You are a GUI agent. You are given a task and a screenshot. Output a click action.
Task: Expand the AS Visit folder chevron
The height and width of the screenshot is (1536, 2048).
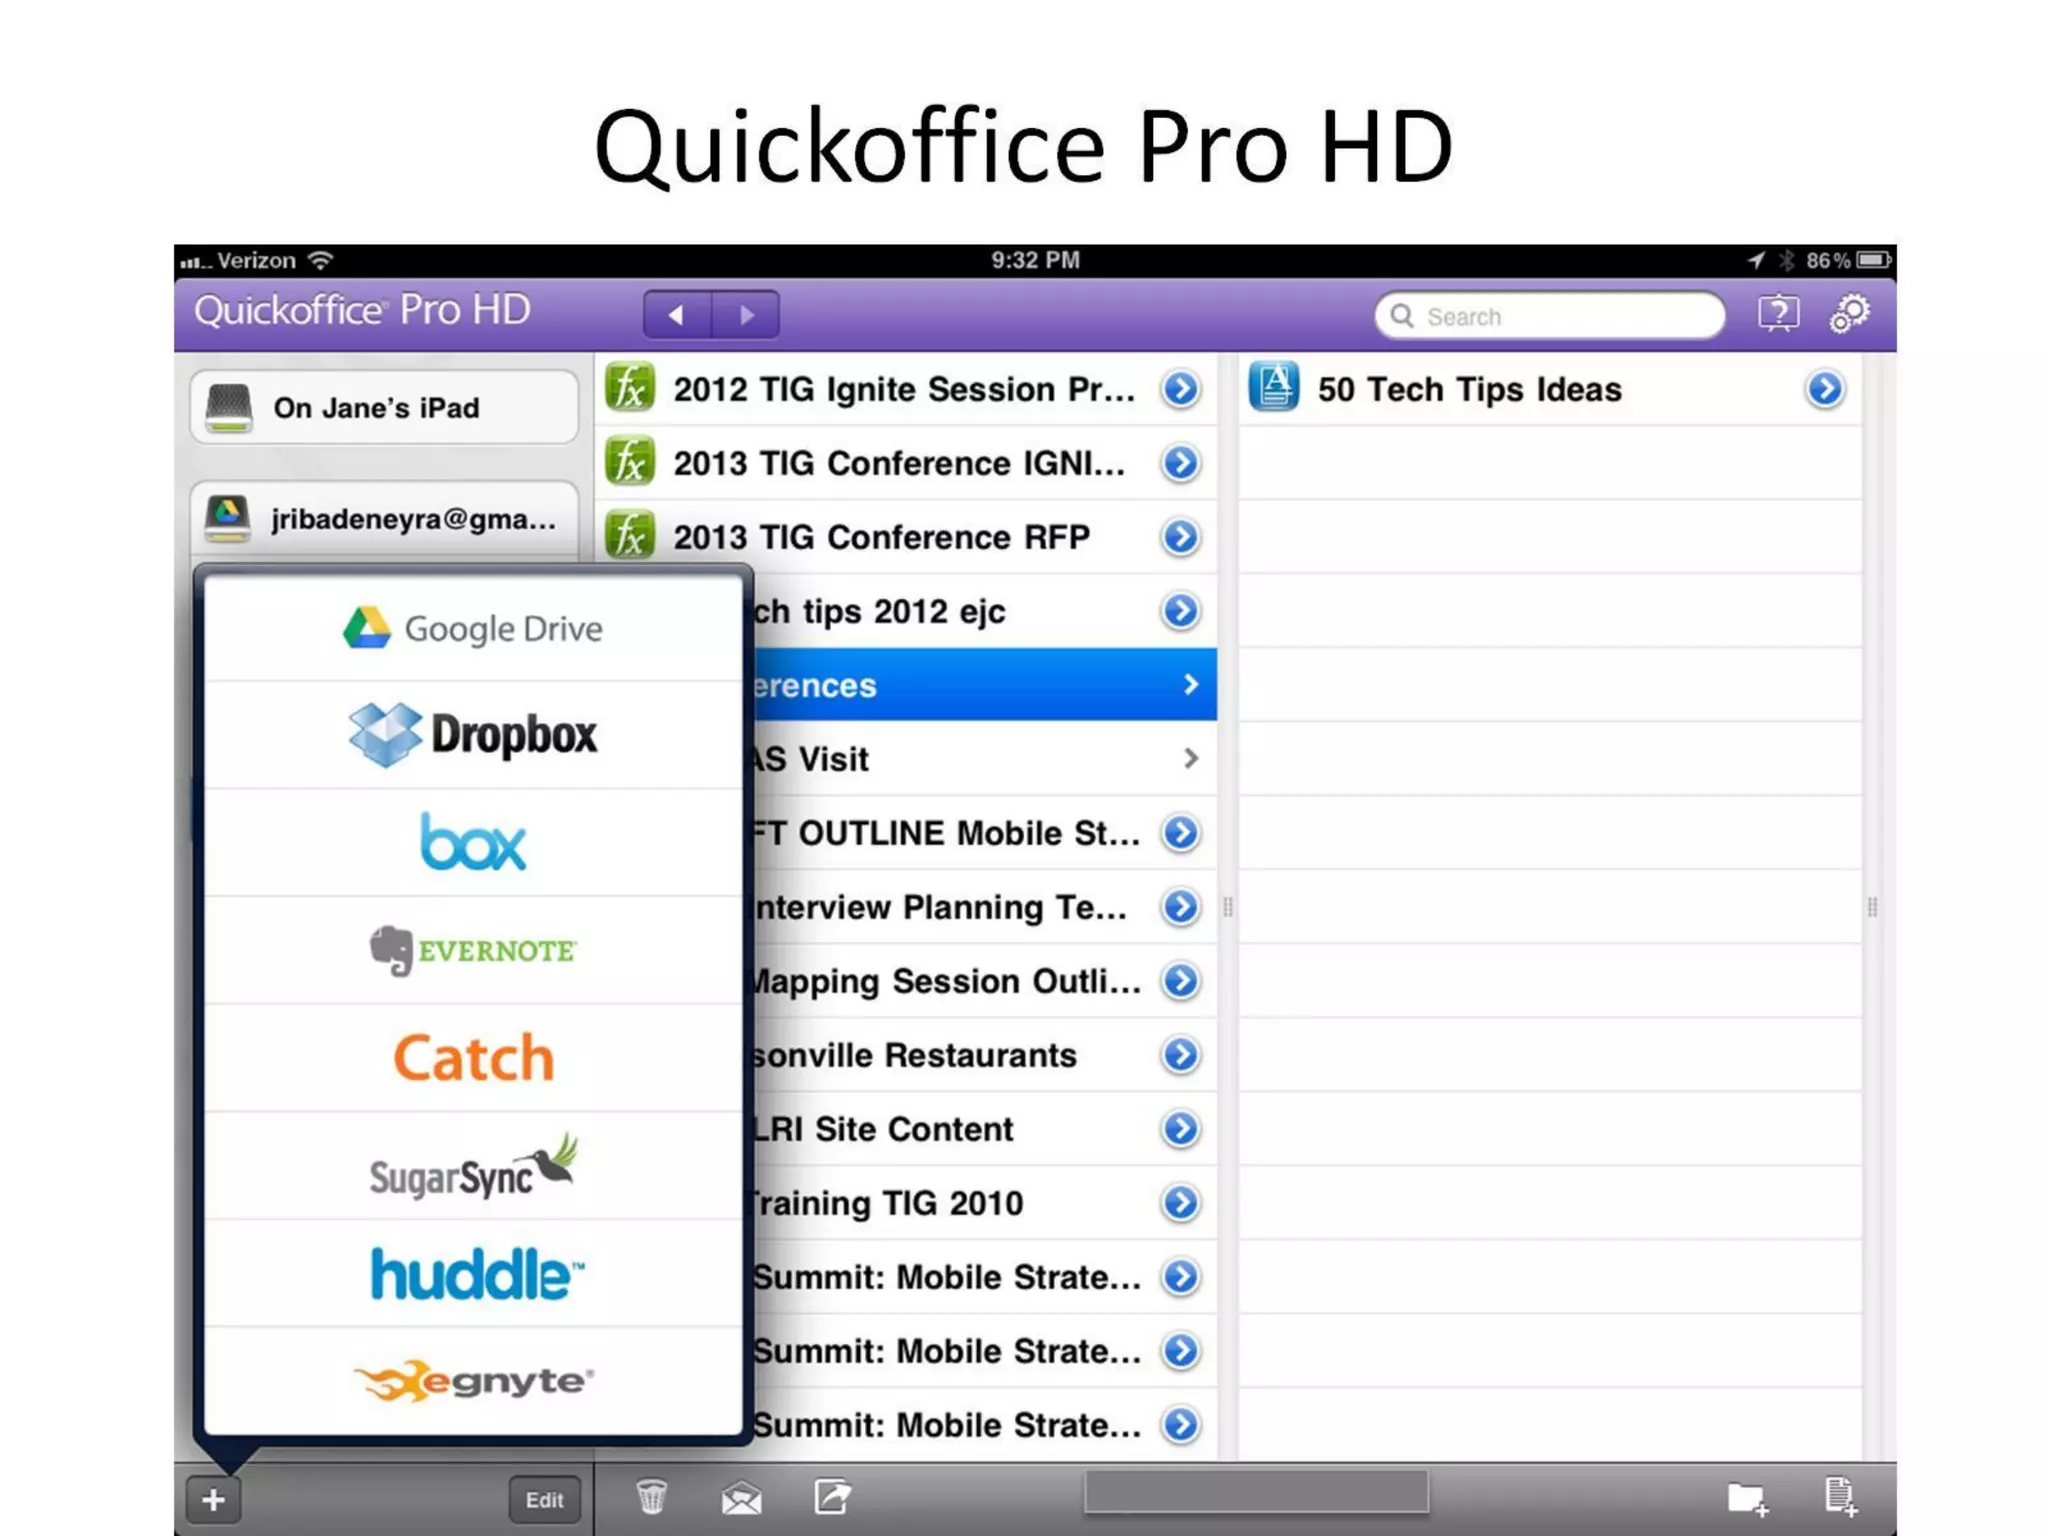[1190, 759]
